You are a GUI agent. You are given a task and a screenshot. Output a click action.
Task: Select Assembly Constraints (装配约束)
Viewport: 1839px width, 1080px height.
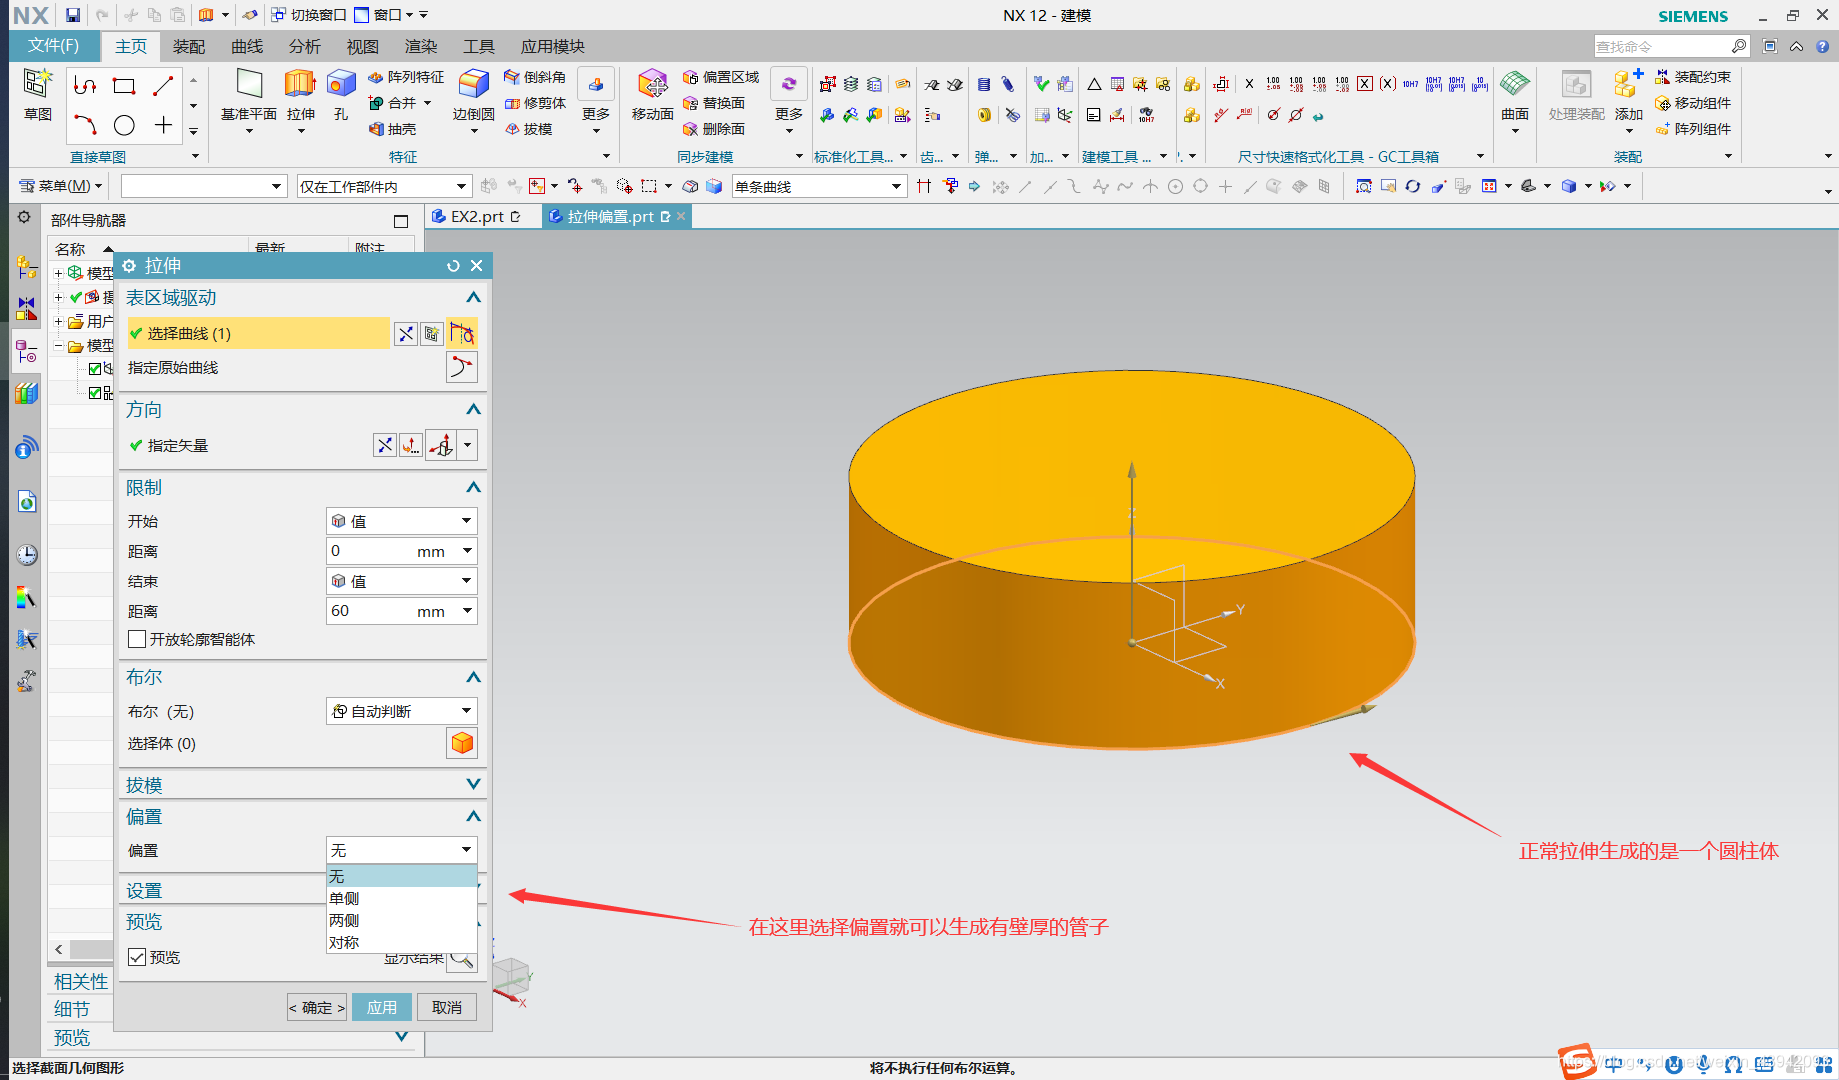pos(1693,77)
